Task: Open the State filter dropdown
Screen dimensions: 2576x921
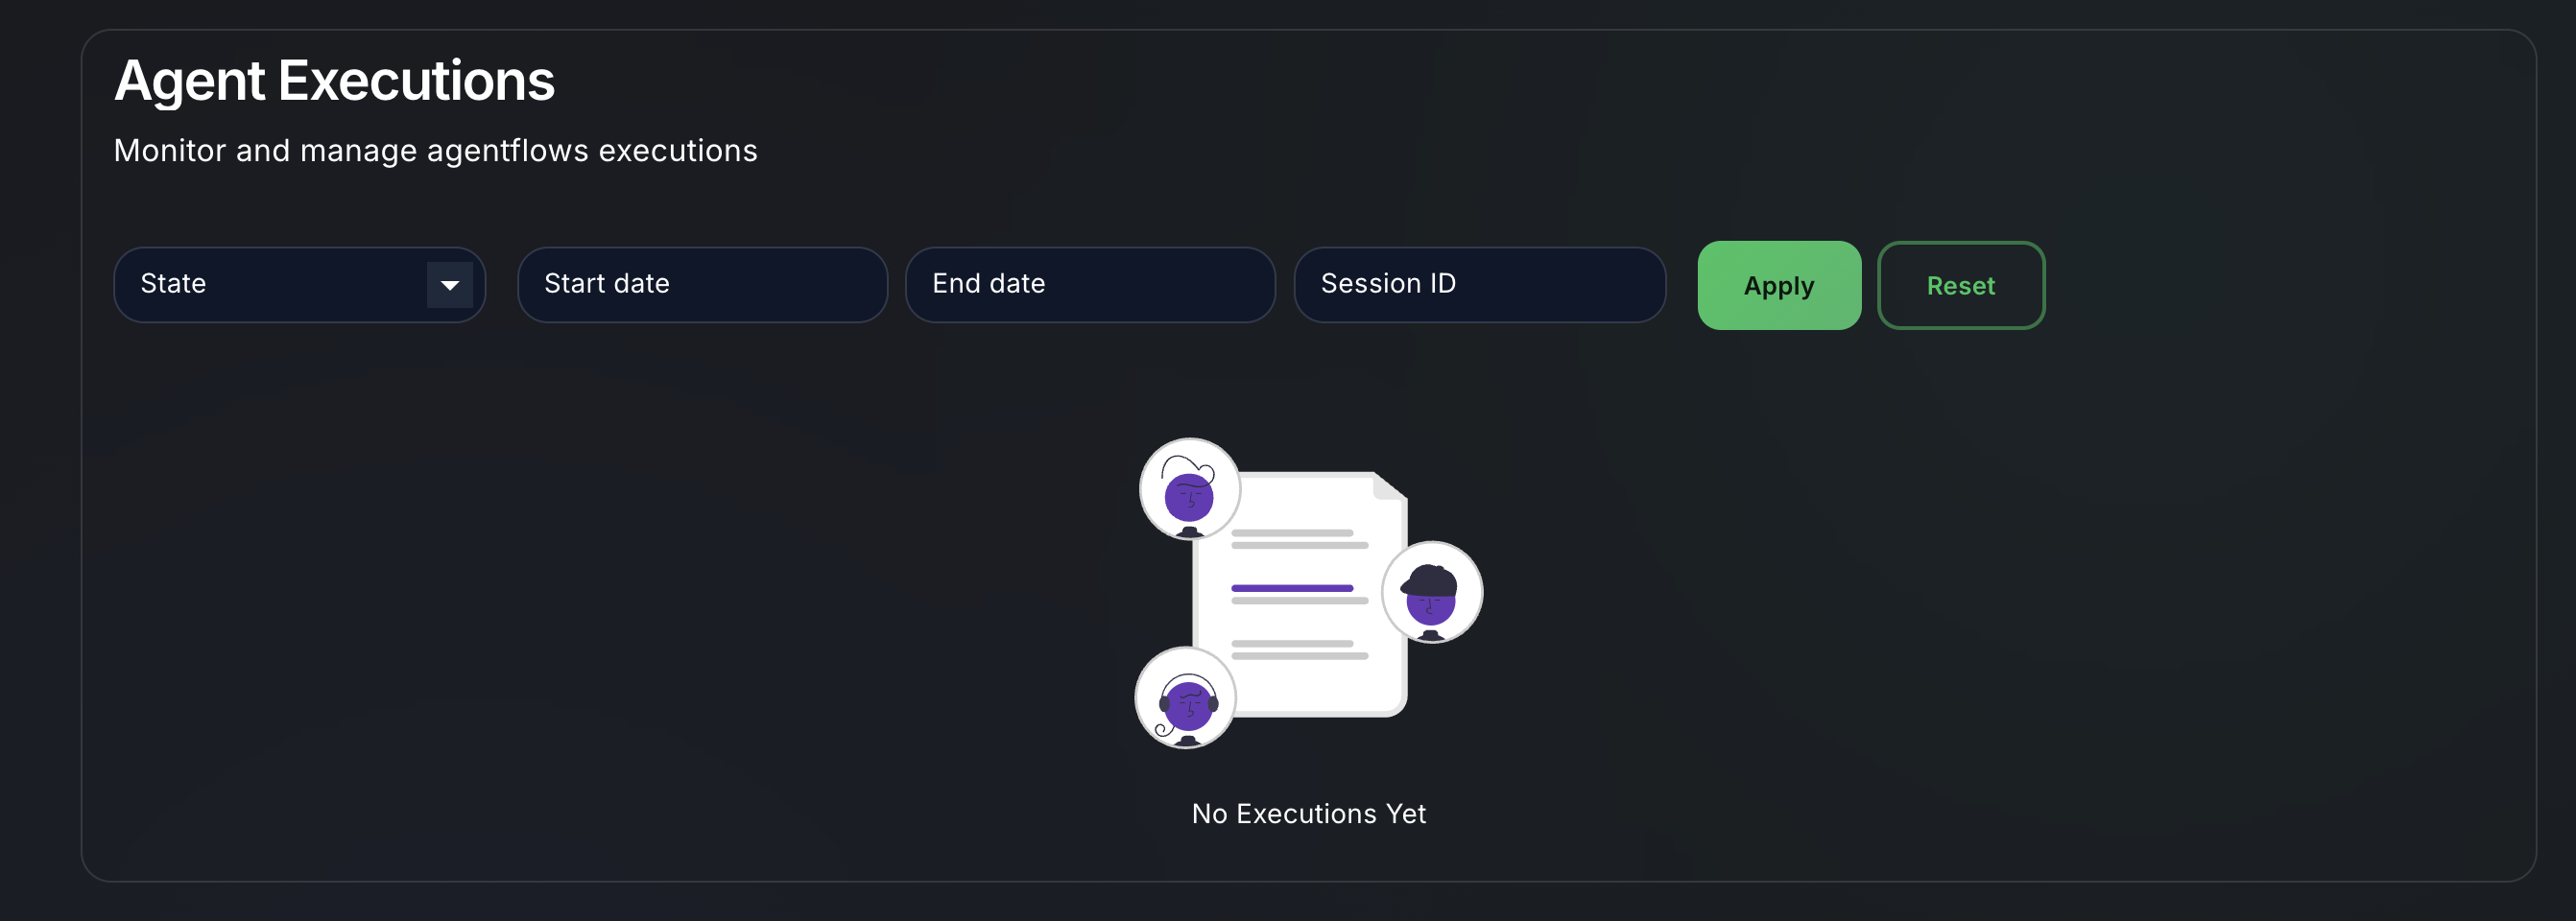Action: tap(298, 284)
